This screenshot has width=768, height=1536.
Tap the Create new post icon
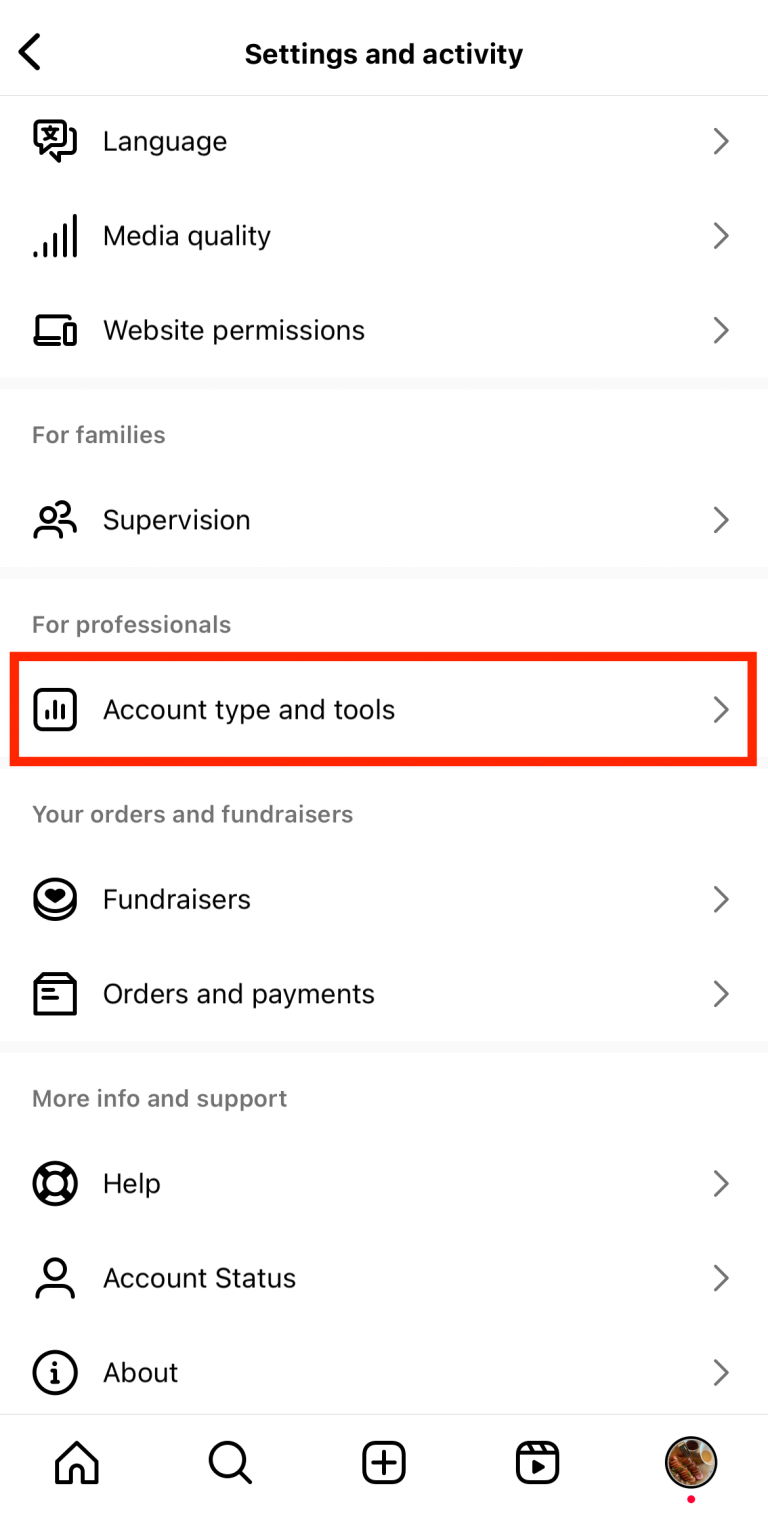click(x=383, y=1462)
